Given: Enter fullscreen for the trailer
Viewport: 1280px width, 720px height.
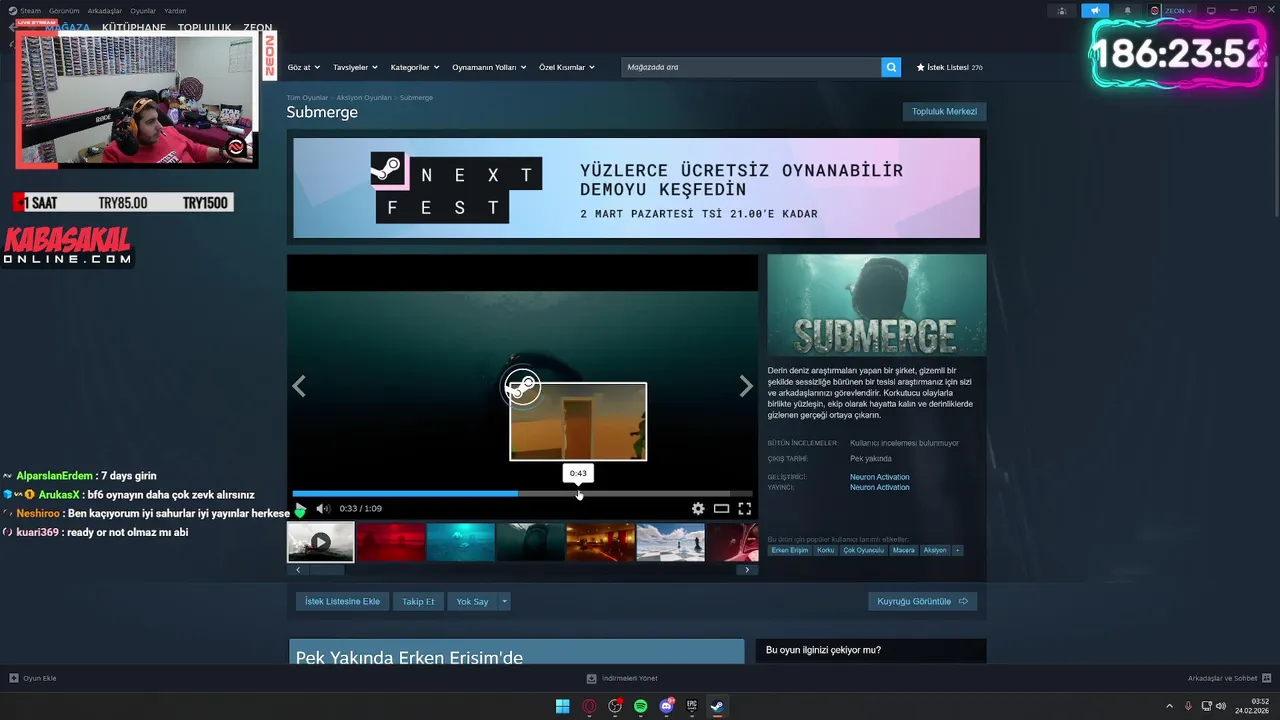Looking at the screenshot, I should click(x=745, y=508).
